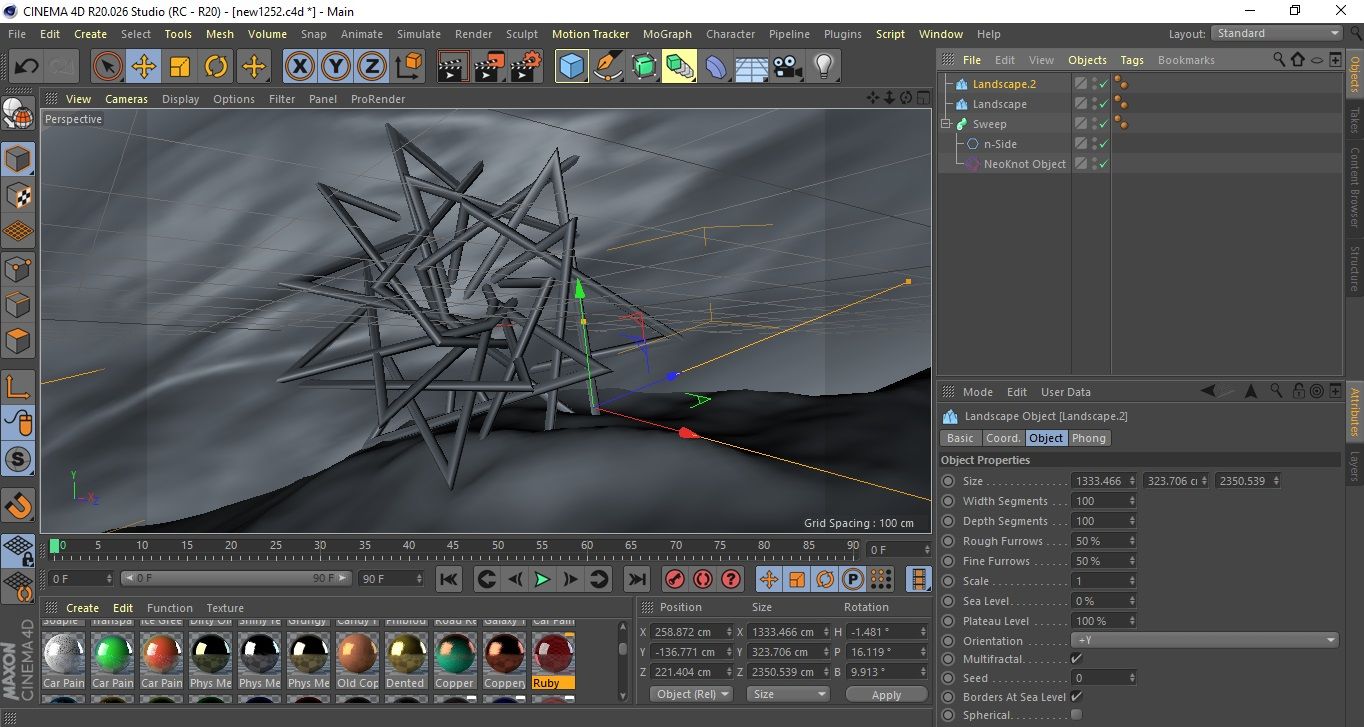Screen dimensions: 1364x727
Task: Toggle green checkmark for Landscape.2 object
Action: (1104, 84)
